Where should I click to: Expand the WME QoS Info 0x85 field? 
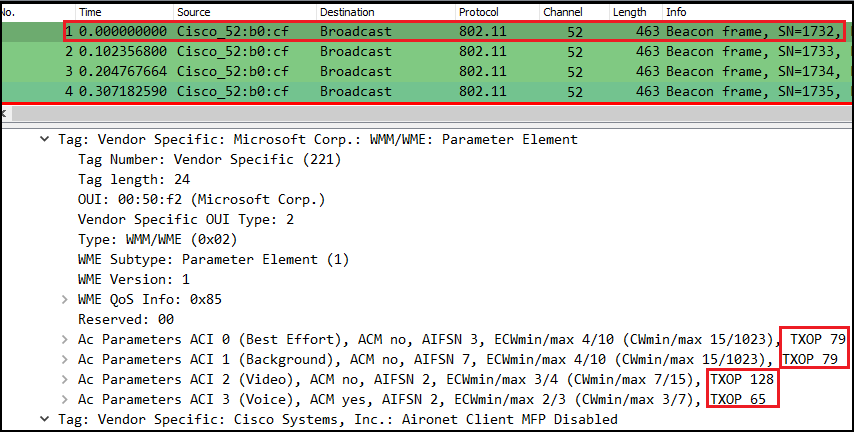point(64,299)
